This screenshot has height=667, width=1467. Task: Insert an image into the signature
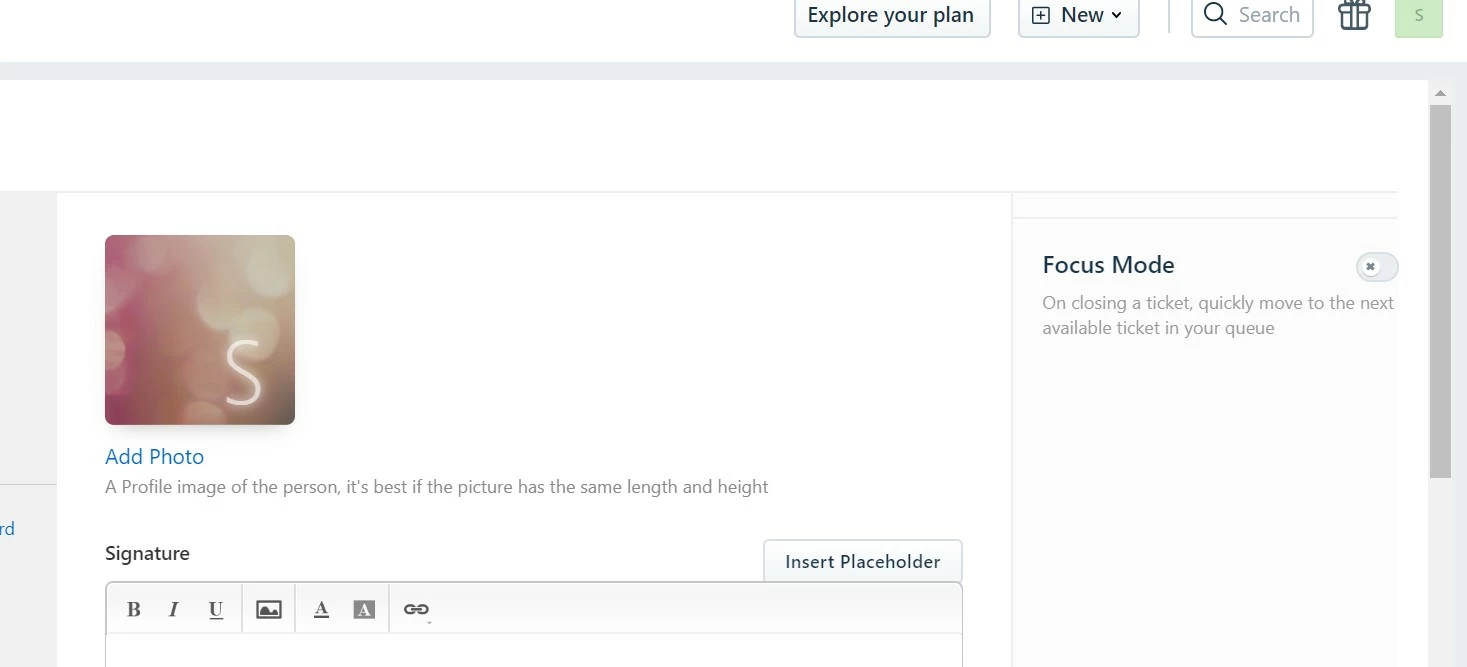click(268, 608)
